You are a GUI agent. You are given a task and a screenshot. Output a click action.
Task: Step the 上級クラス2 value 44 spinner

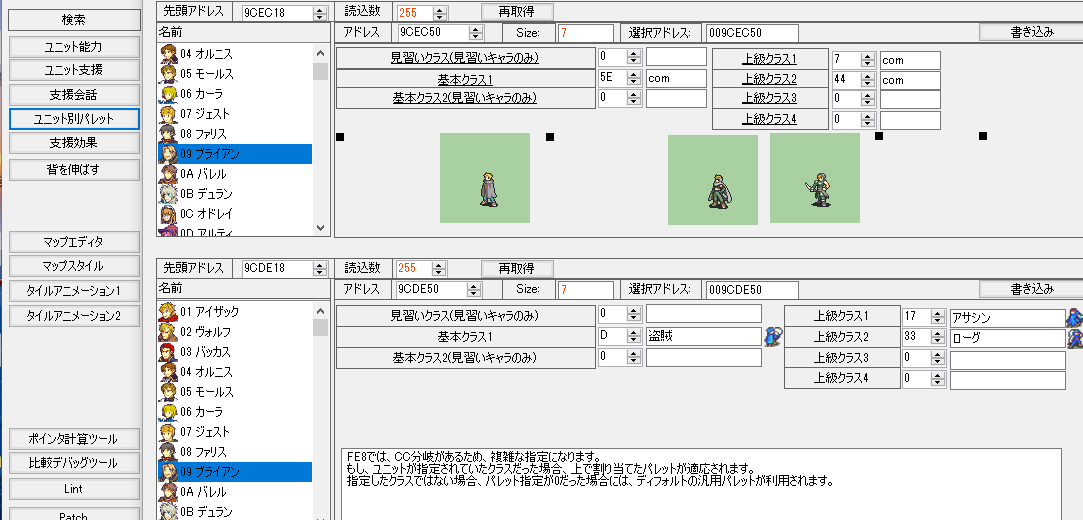pos(867,79)
